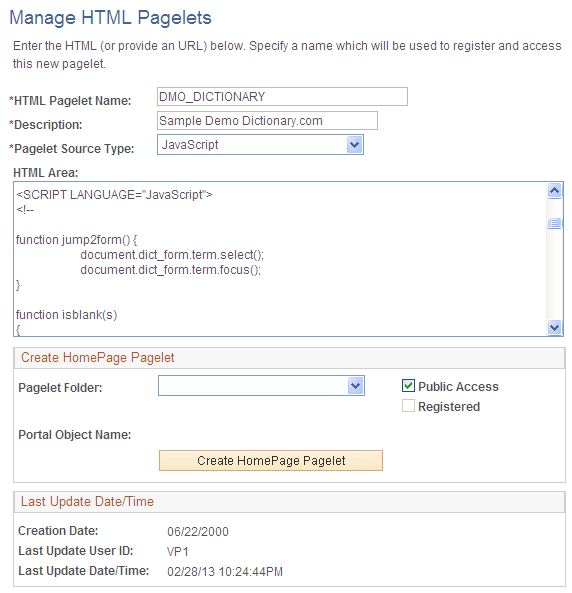Click the HTML Pagelet Name input field
The height and width of the screenshot is (593, 572).
pyautogui.click(x=282, y=96)
